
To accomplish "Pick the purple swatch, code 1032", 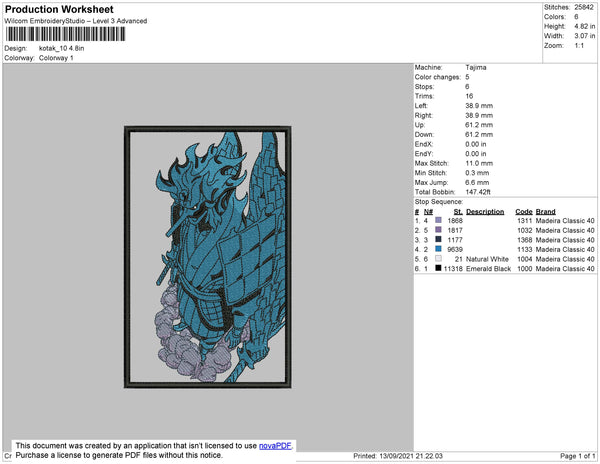I will [x=438, y=230].
